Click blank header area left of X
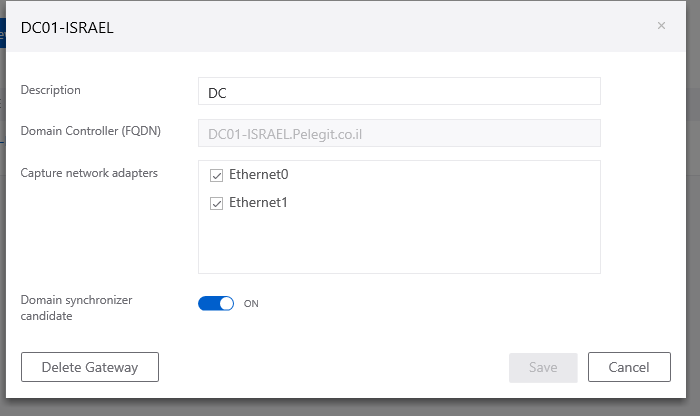Image resolution: width=700 pixels, height=416 pixels. pos(384,27)
